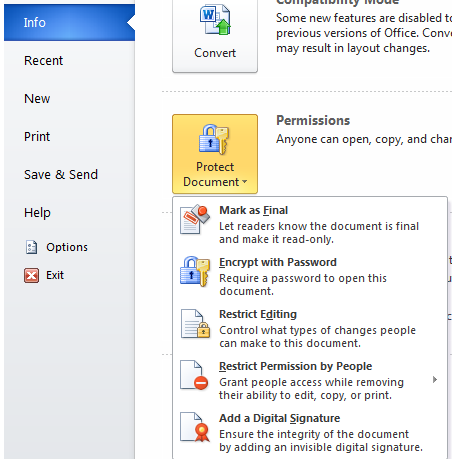Choose Restrict Editing from the menu

point(310,328)
